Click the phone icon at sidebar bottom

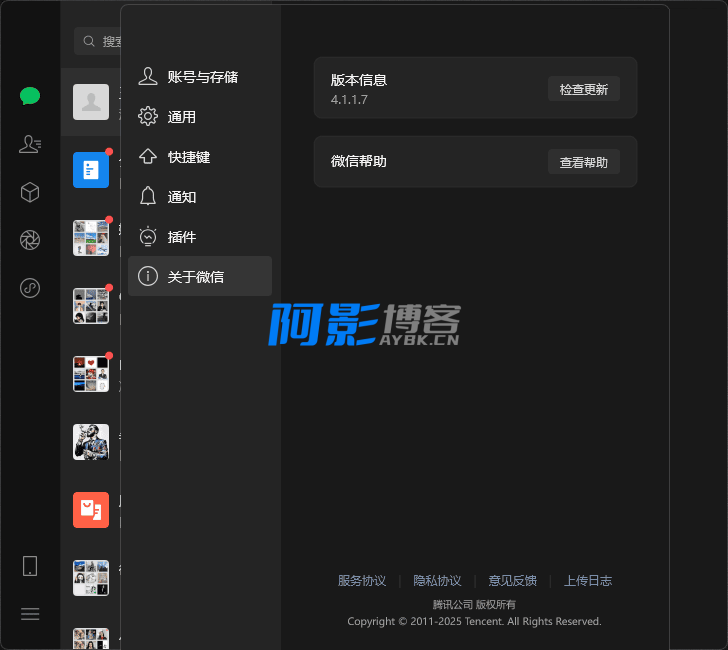tap(30, 566)
